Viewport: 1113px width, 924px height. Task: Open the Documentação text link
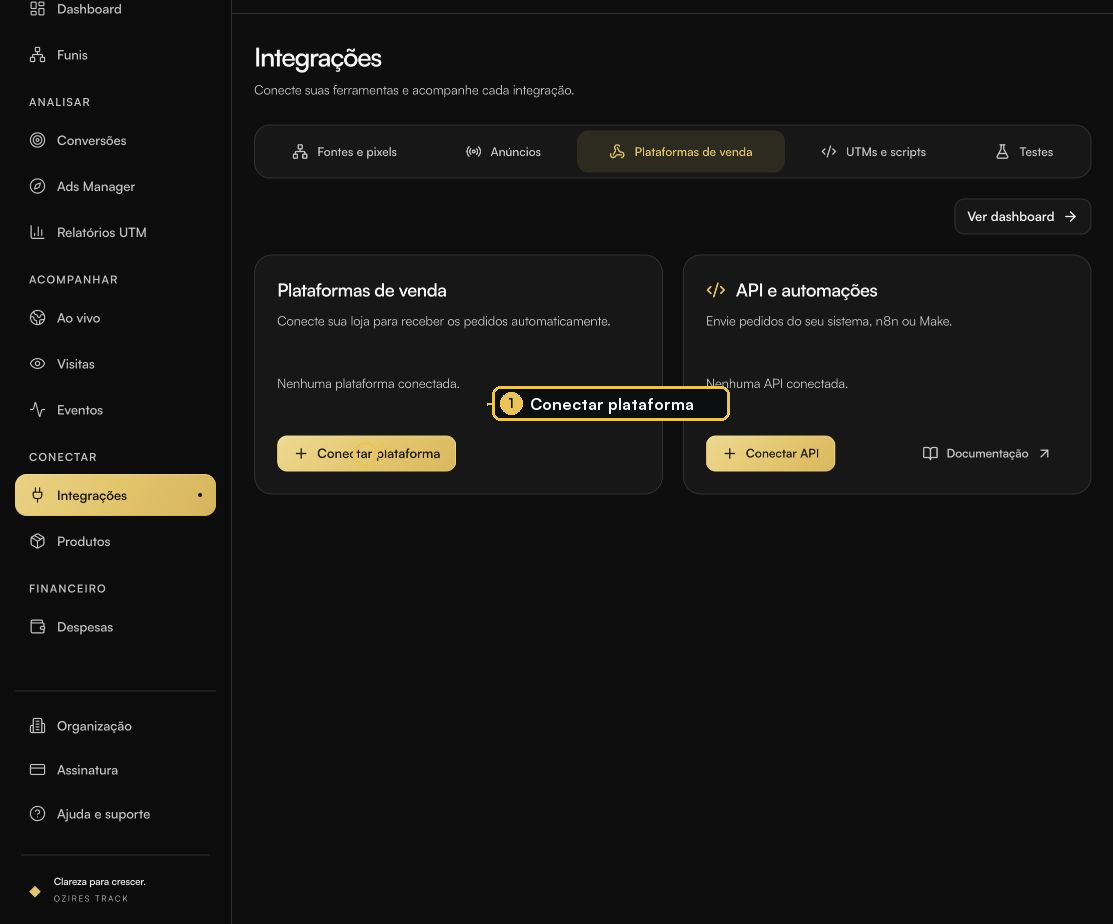[987, 453]
